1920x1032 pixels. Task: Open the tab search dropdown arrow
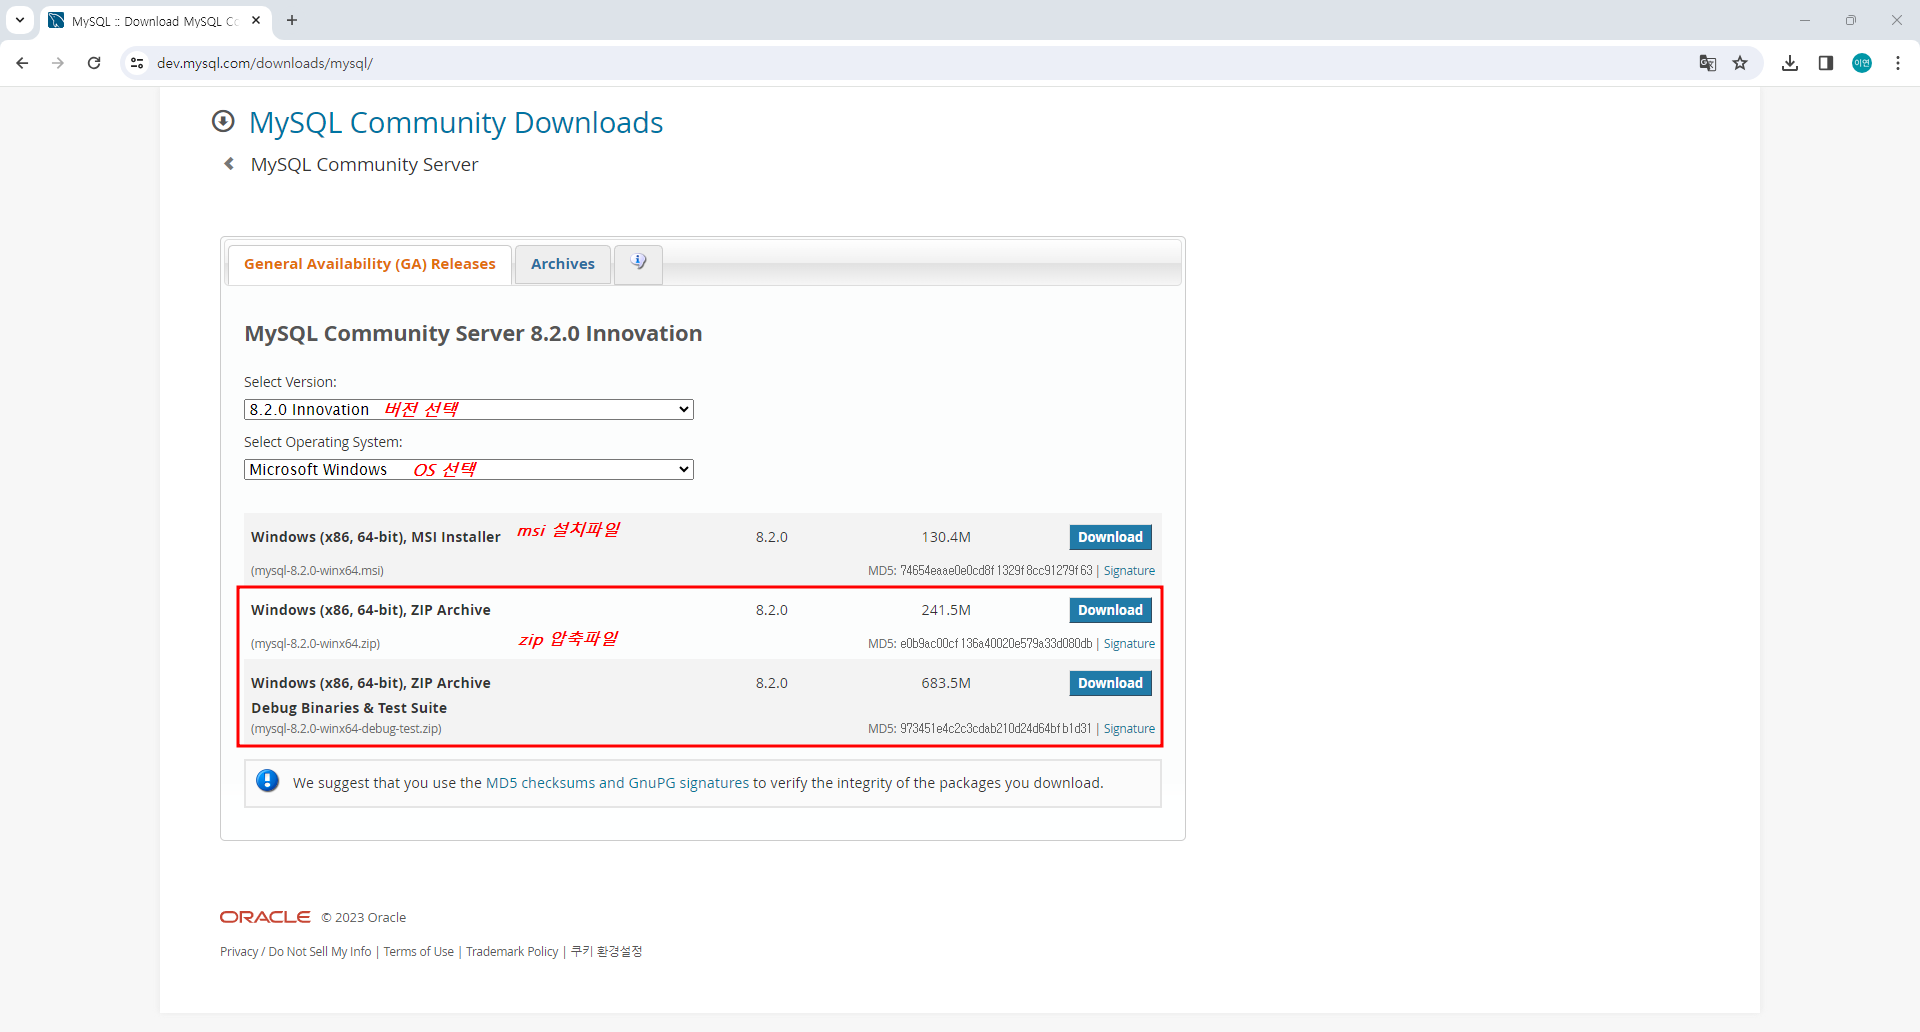(20, 20)
